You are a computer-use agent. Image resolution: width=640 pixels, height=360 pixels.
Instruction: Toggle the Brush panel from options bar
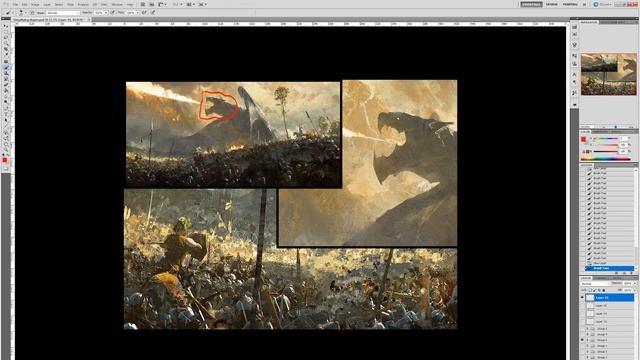(x=32, y=13)
